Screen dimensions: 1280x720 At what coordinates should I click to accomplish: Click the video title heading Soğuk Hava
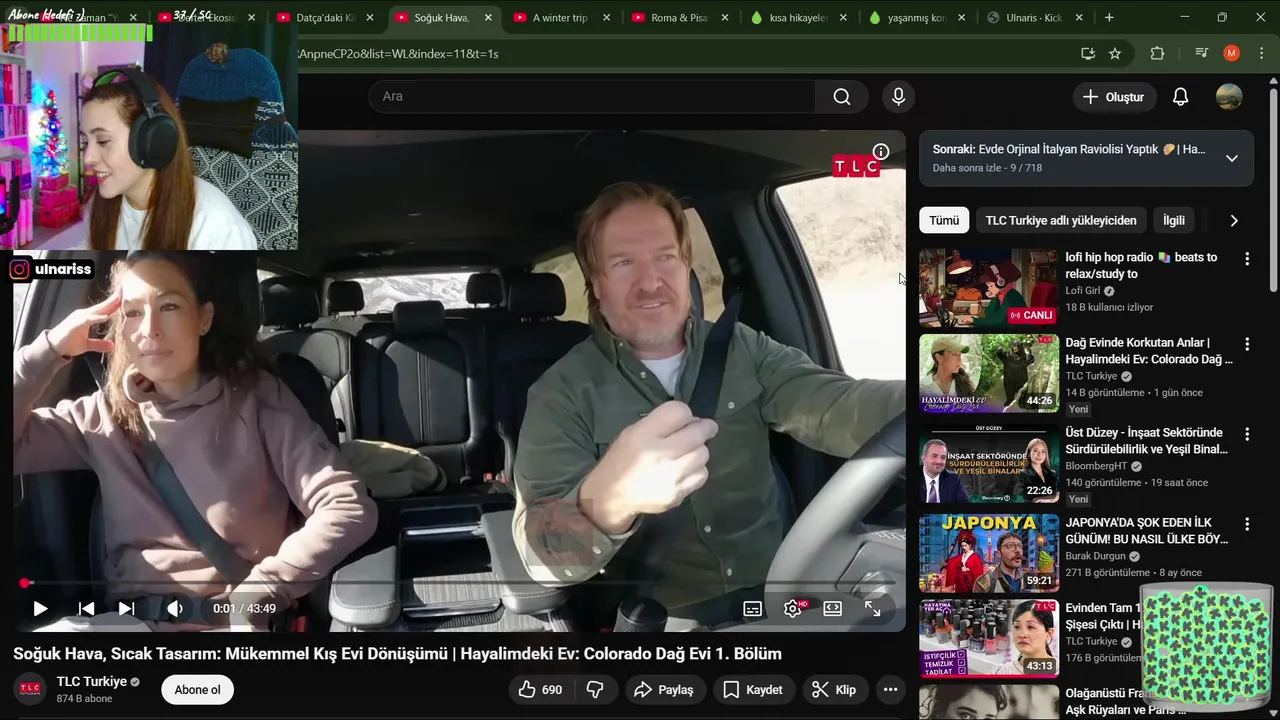[x=397, y=654]
